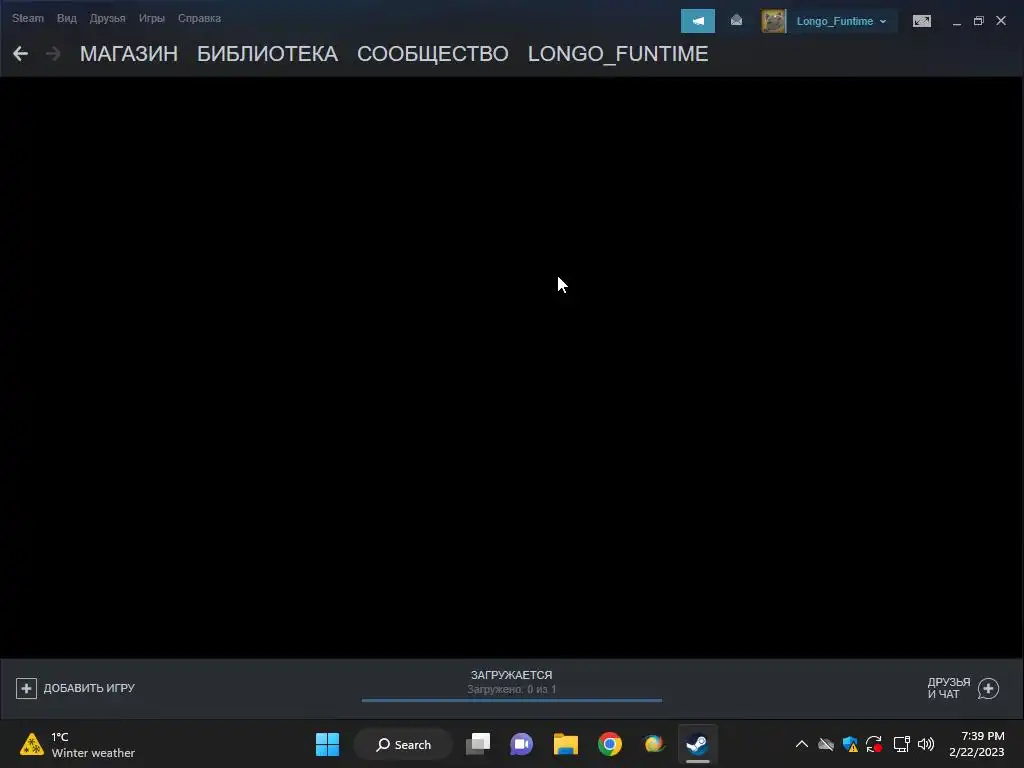Screen dimensions: 1024x768
Task: Open the Windows Start menu
Action: tap(327, 744)
